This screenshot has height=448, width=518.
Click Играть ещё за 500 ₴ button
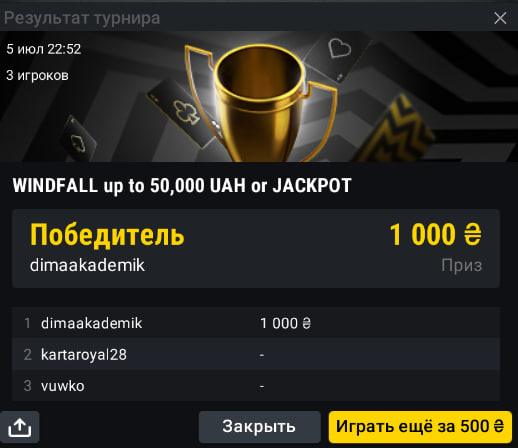(x=420, y=427)
